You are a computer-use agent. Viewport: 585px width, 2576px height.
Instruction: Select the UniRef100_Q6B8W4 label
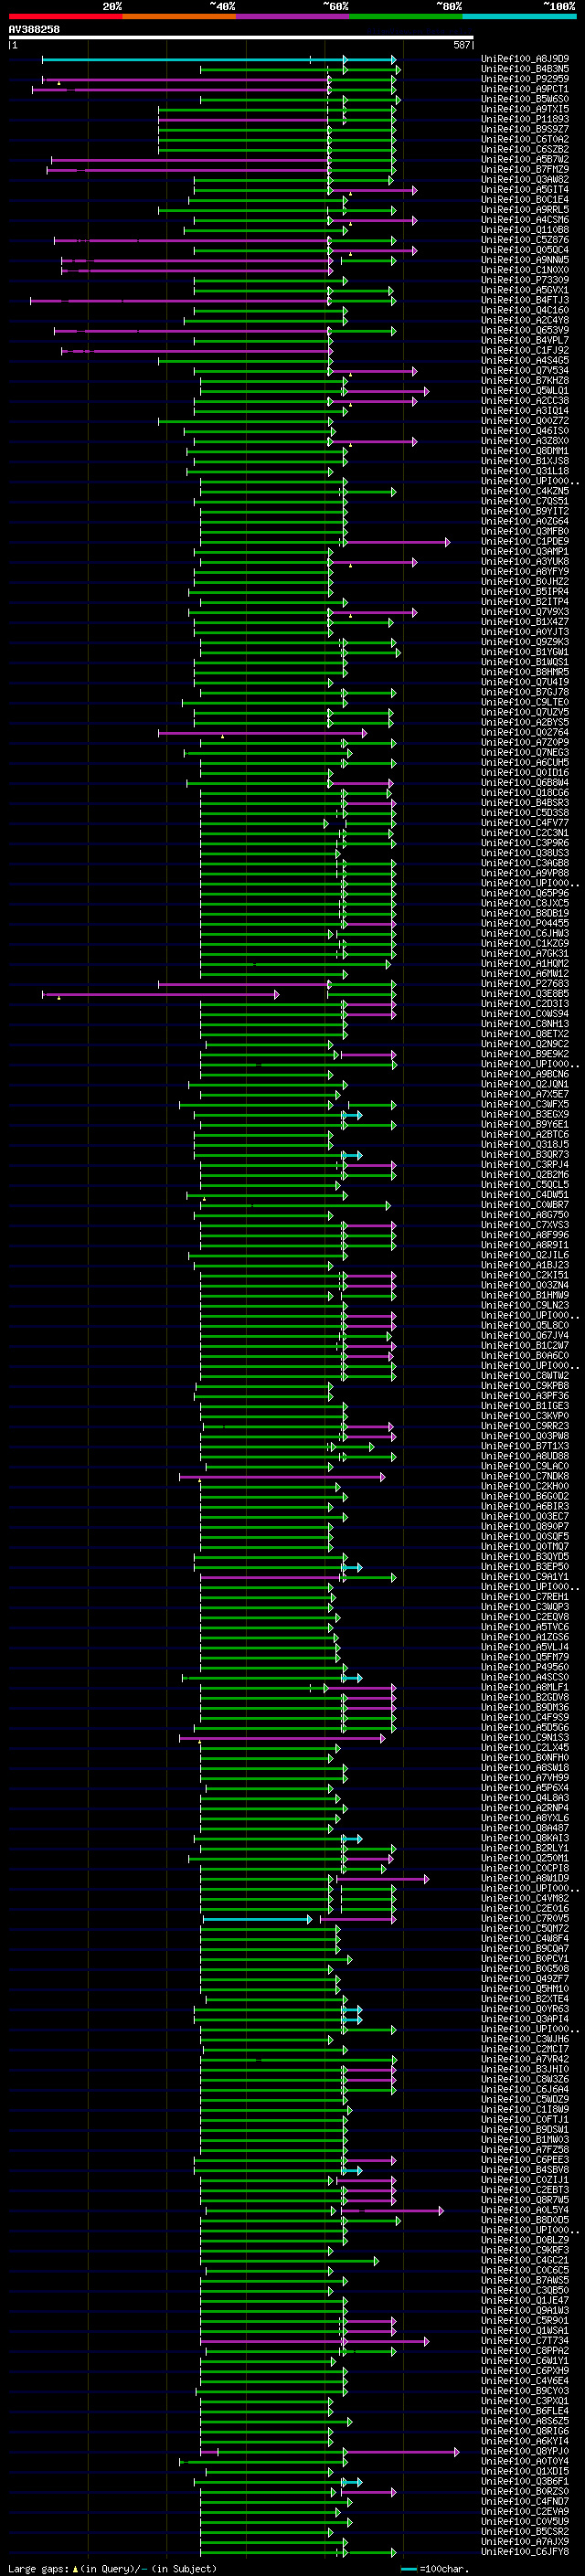click(525, 783)
